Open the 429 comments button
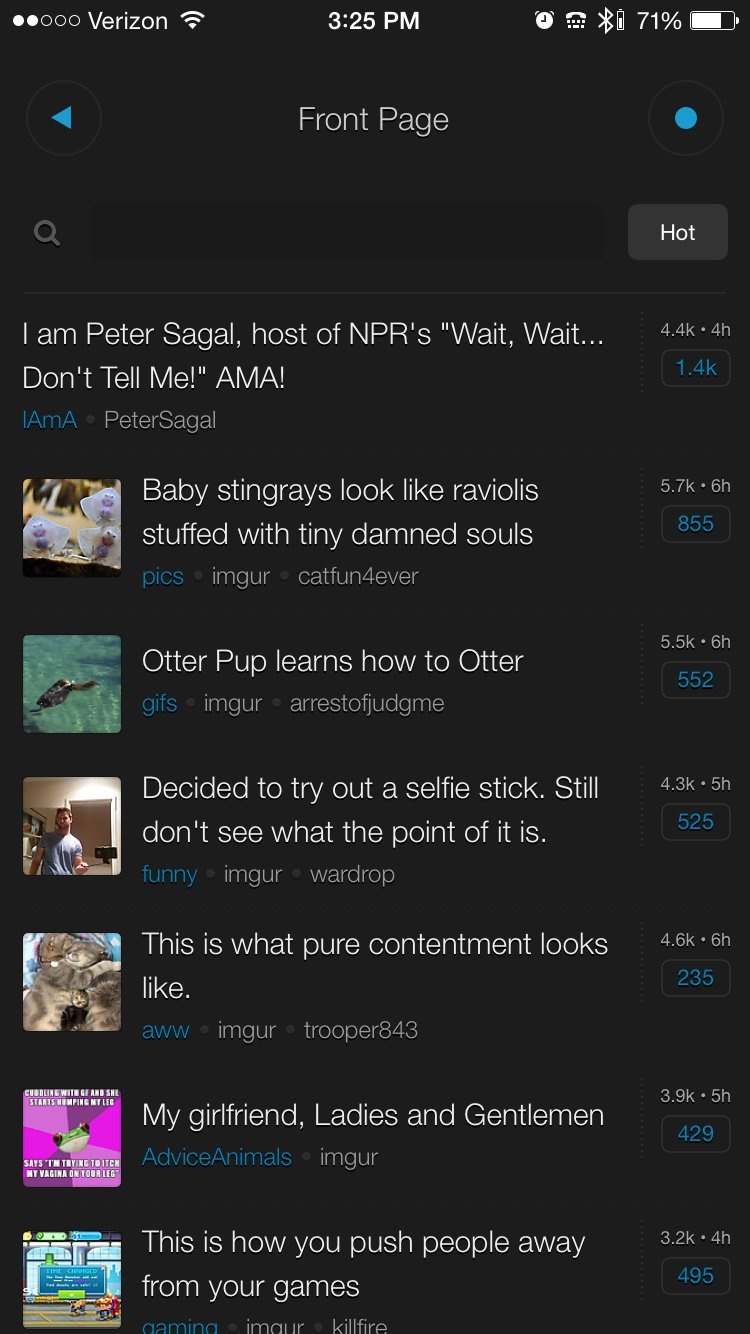 click(x=695, y=1134)
